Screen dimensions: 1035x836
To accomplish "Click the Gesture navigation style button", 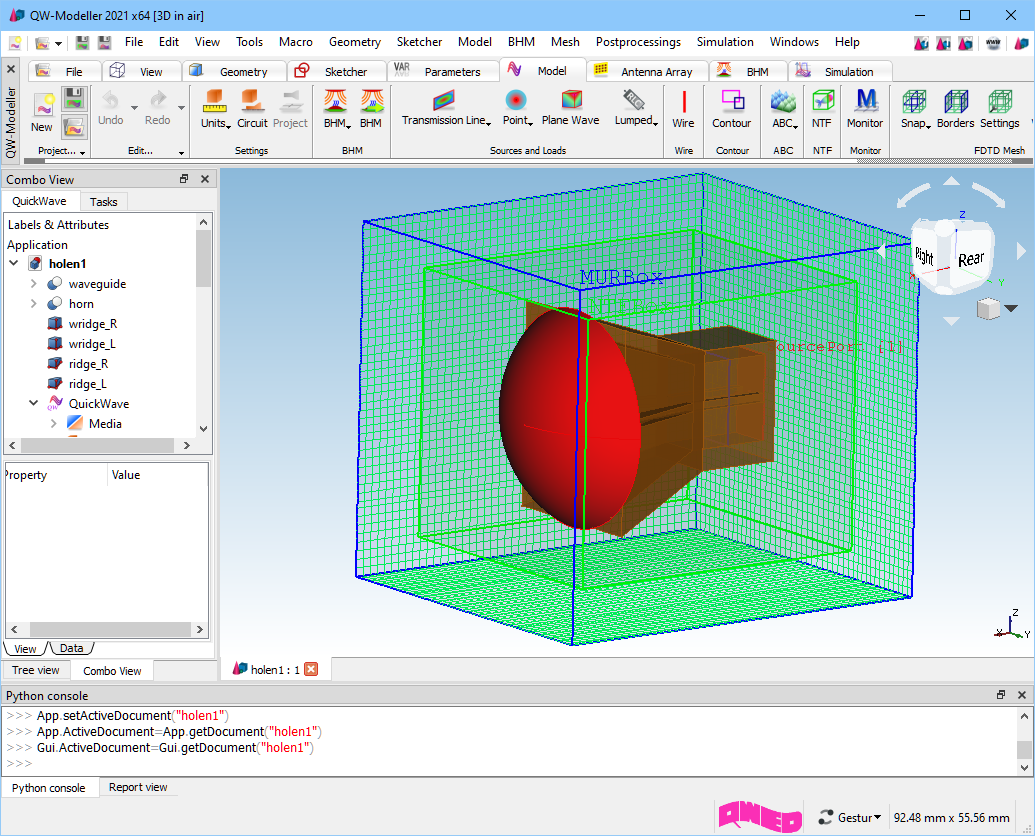I will click(850, 817).
